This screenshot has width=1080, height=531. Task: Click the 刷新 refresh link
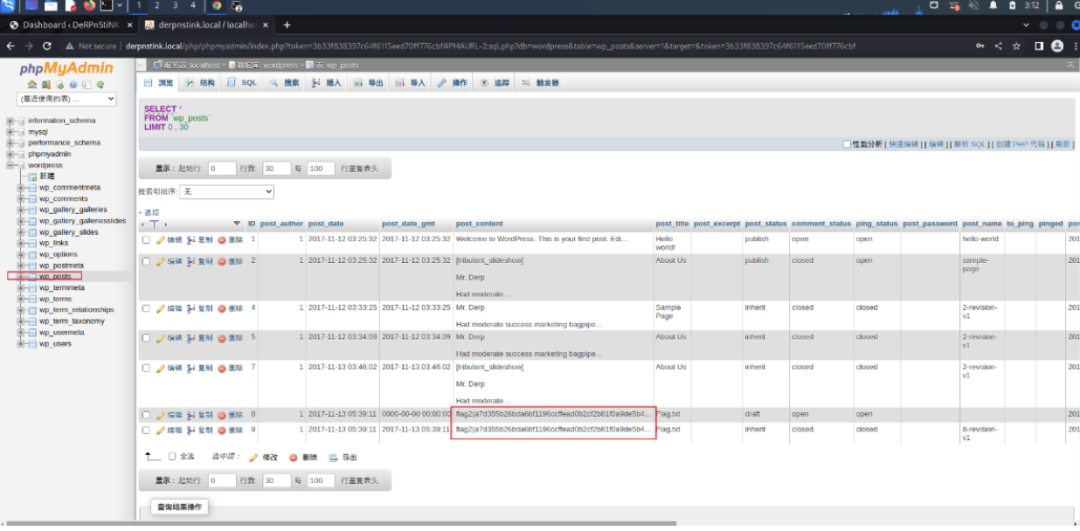(1061, 145)
